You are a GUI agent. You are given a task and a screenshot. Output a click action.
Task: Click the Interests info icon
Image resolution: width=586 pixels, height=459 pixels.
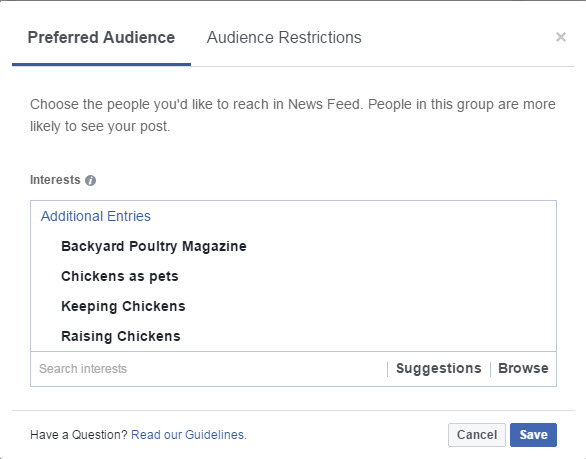90,181
